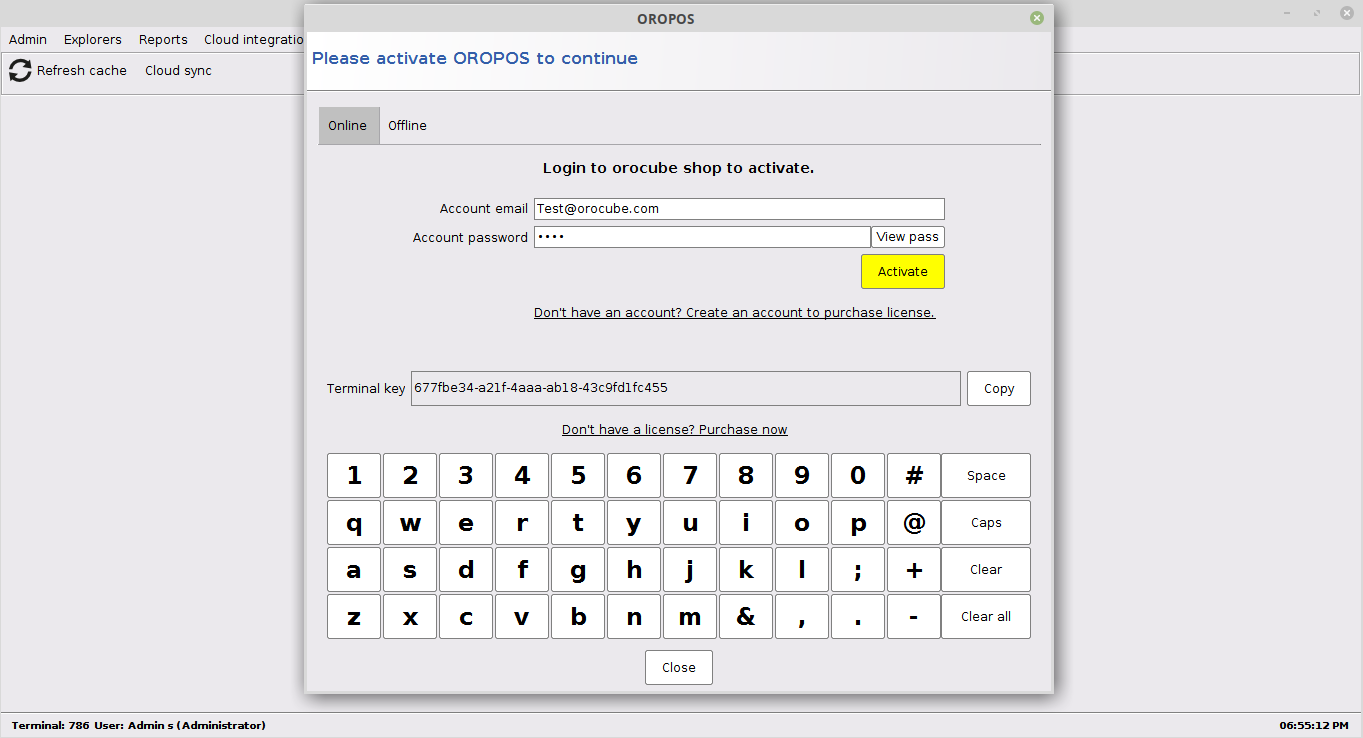Tap the + symbol key

pyautogui.click(x=914, y=570)
